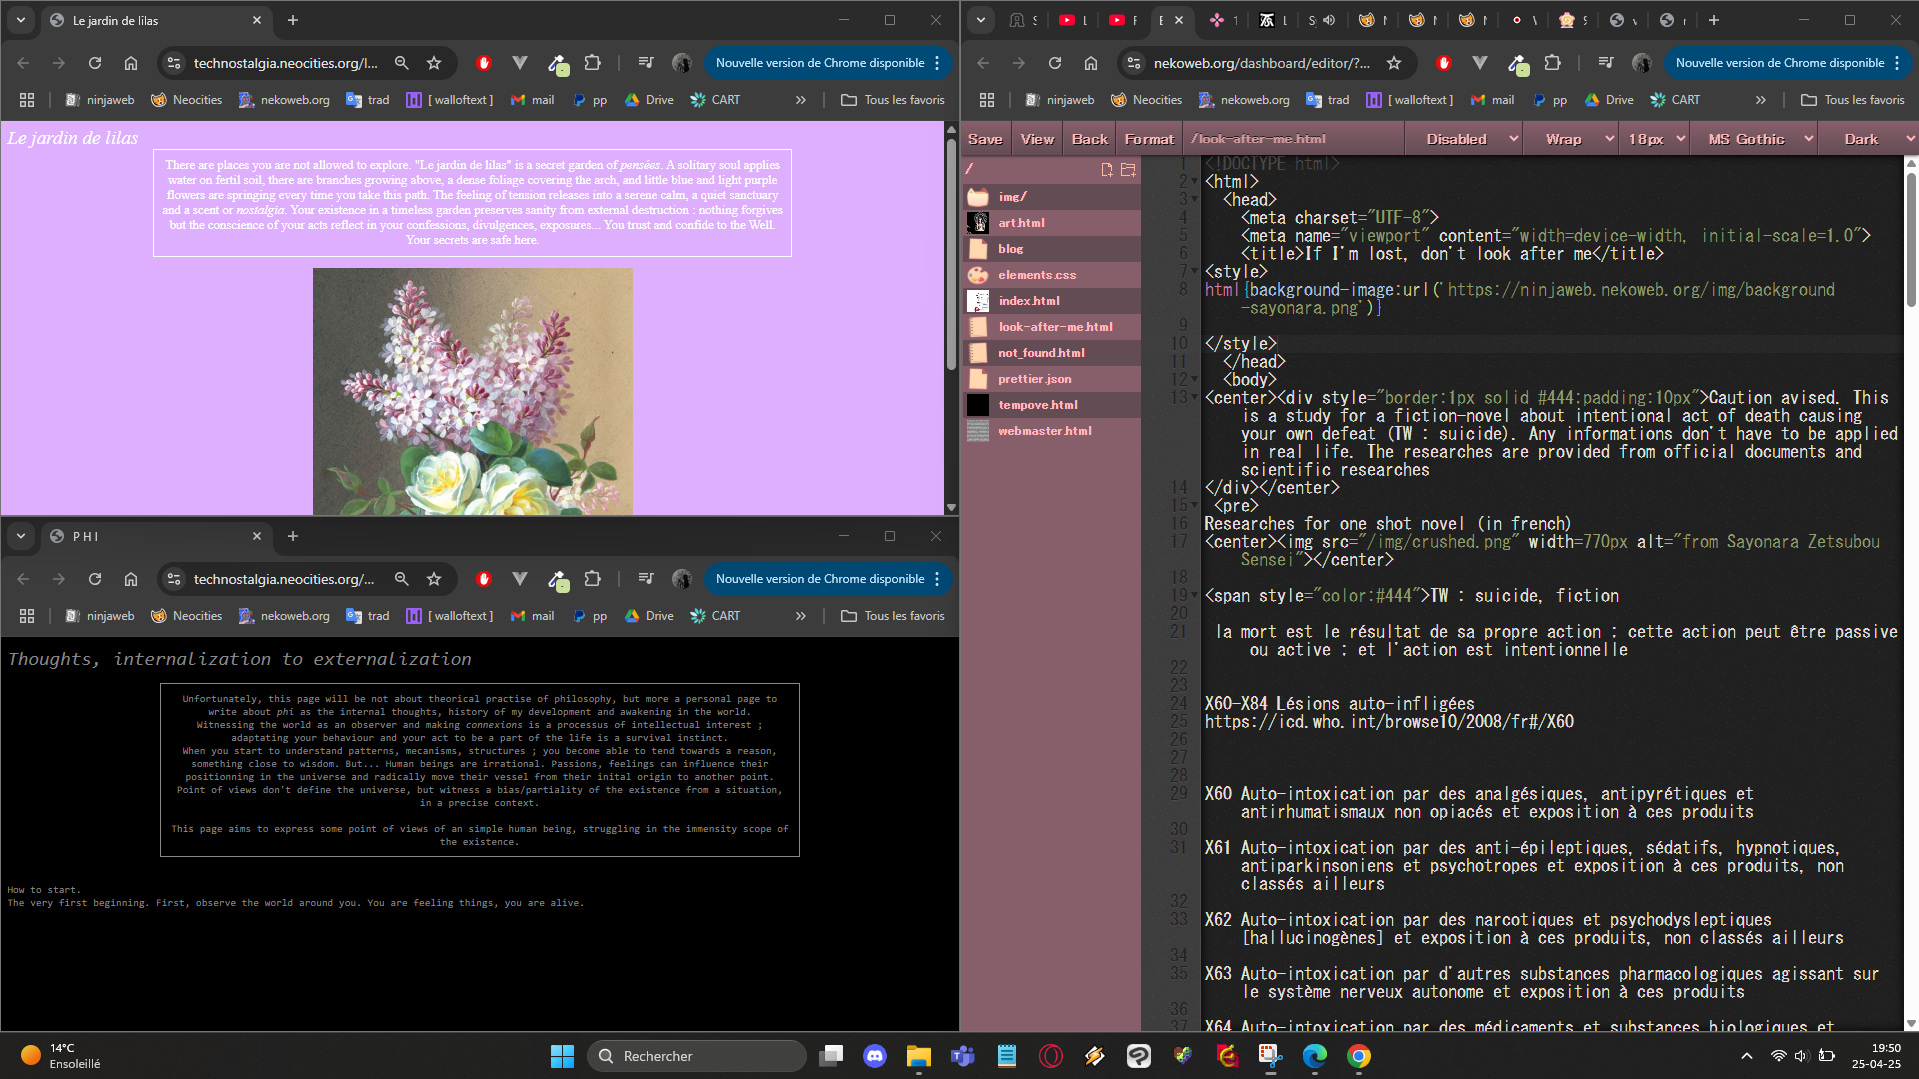Reload the Nekoweb editor page
This screenshot has width=1919, height=1079.
click(1055, 63)
